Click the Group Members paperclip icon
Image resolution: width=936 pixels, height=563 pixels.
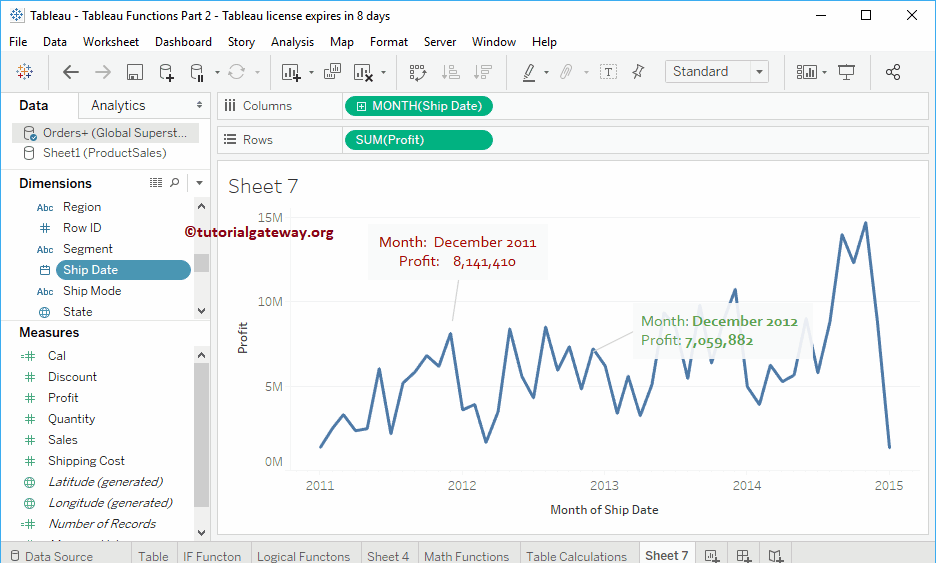tap(566, 72)
